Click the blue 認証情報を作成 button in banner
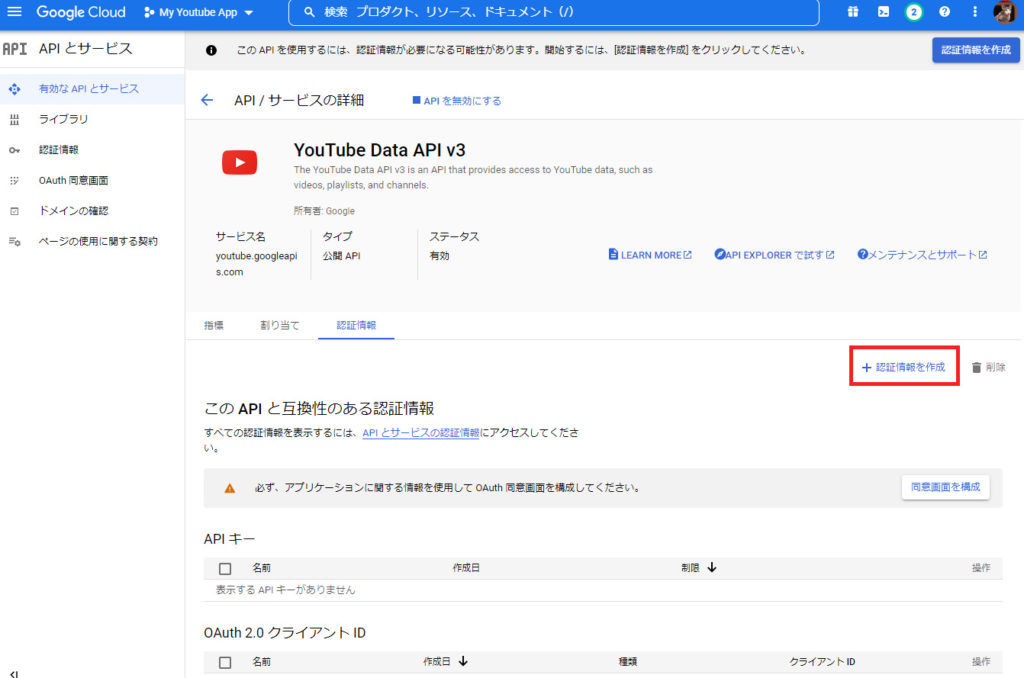The height and width of the screenshot is (678, 1024). coord(976,50)
